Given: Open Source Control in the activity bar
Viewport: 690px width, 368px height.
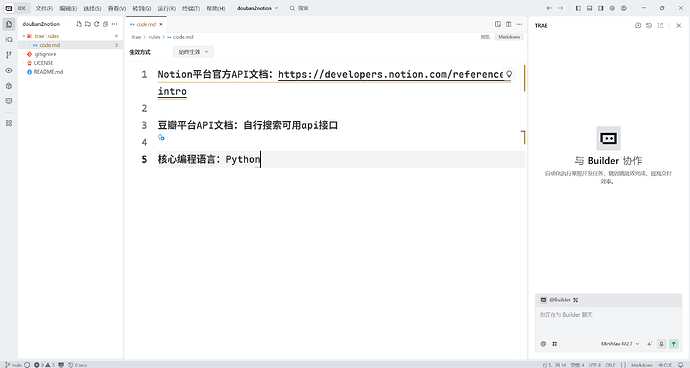Looking at the screenshot, I should pos(9,55).
